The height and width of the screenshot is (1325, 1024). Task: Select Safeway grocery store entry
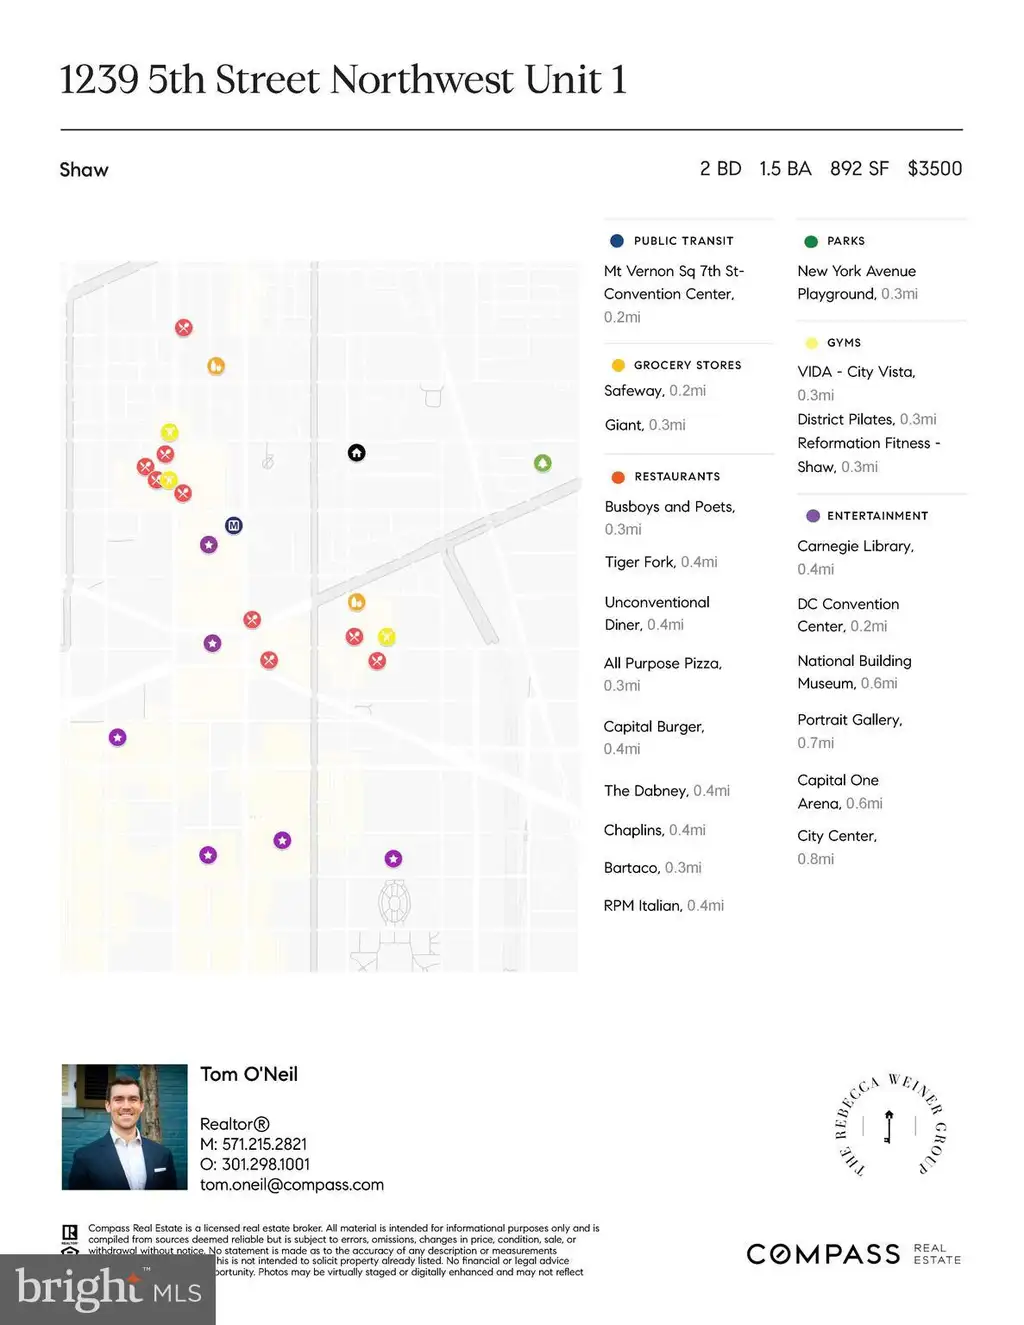pyautogui.click(x=655, y=391)
